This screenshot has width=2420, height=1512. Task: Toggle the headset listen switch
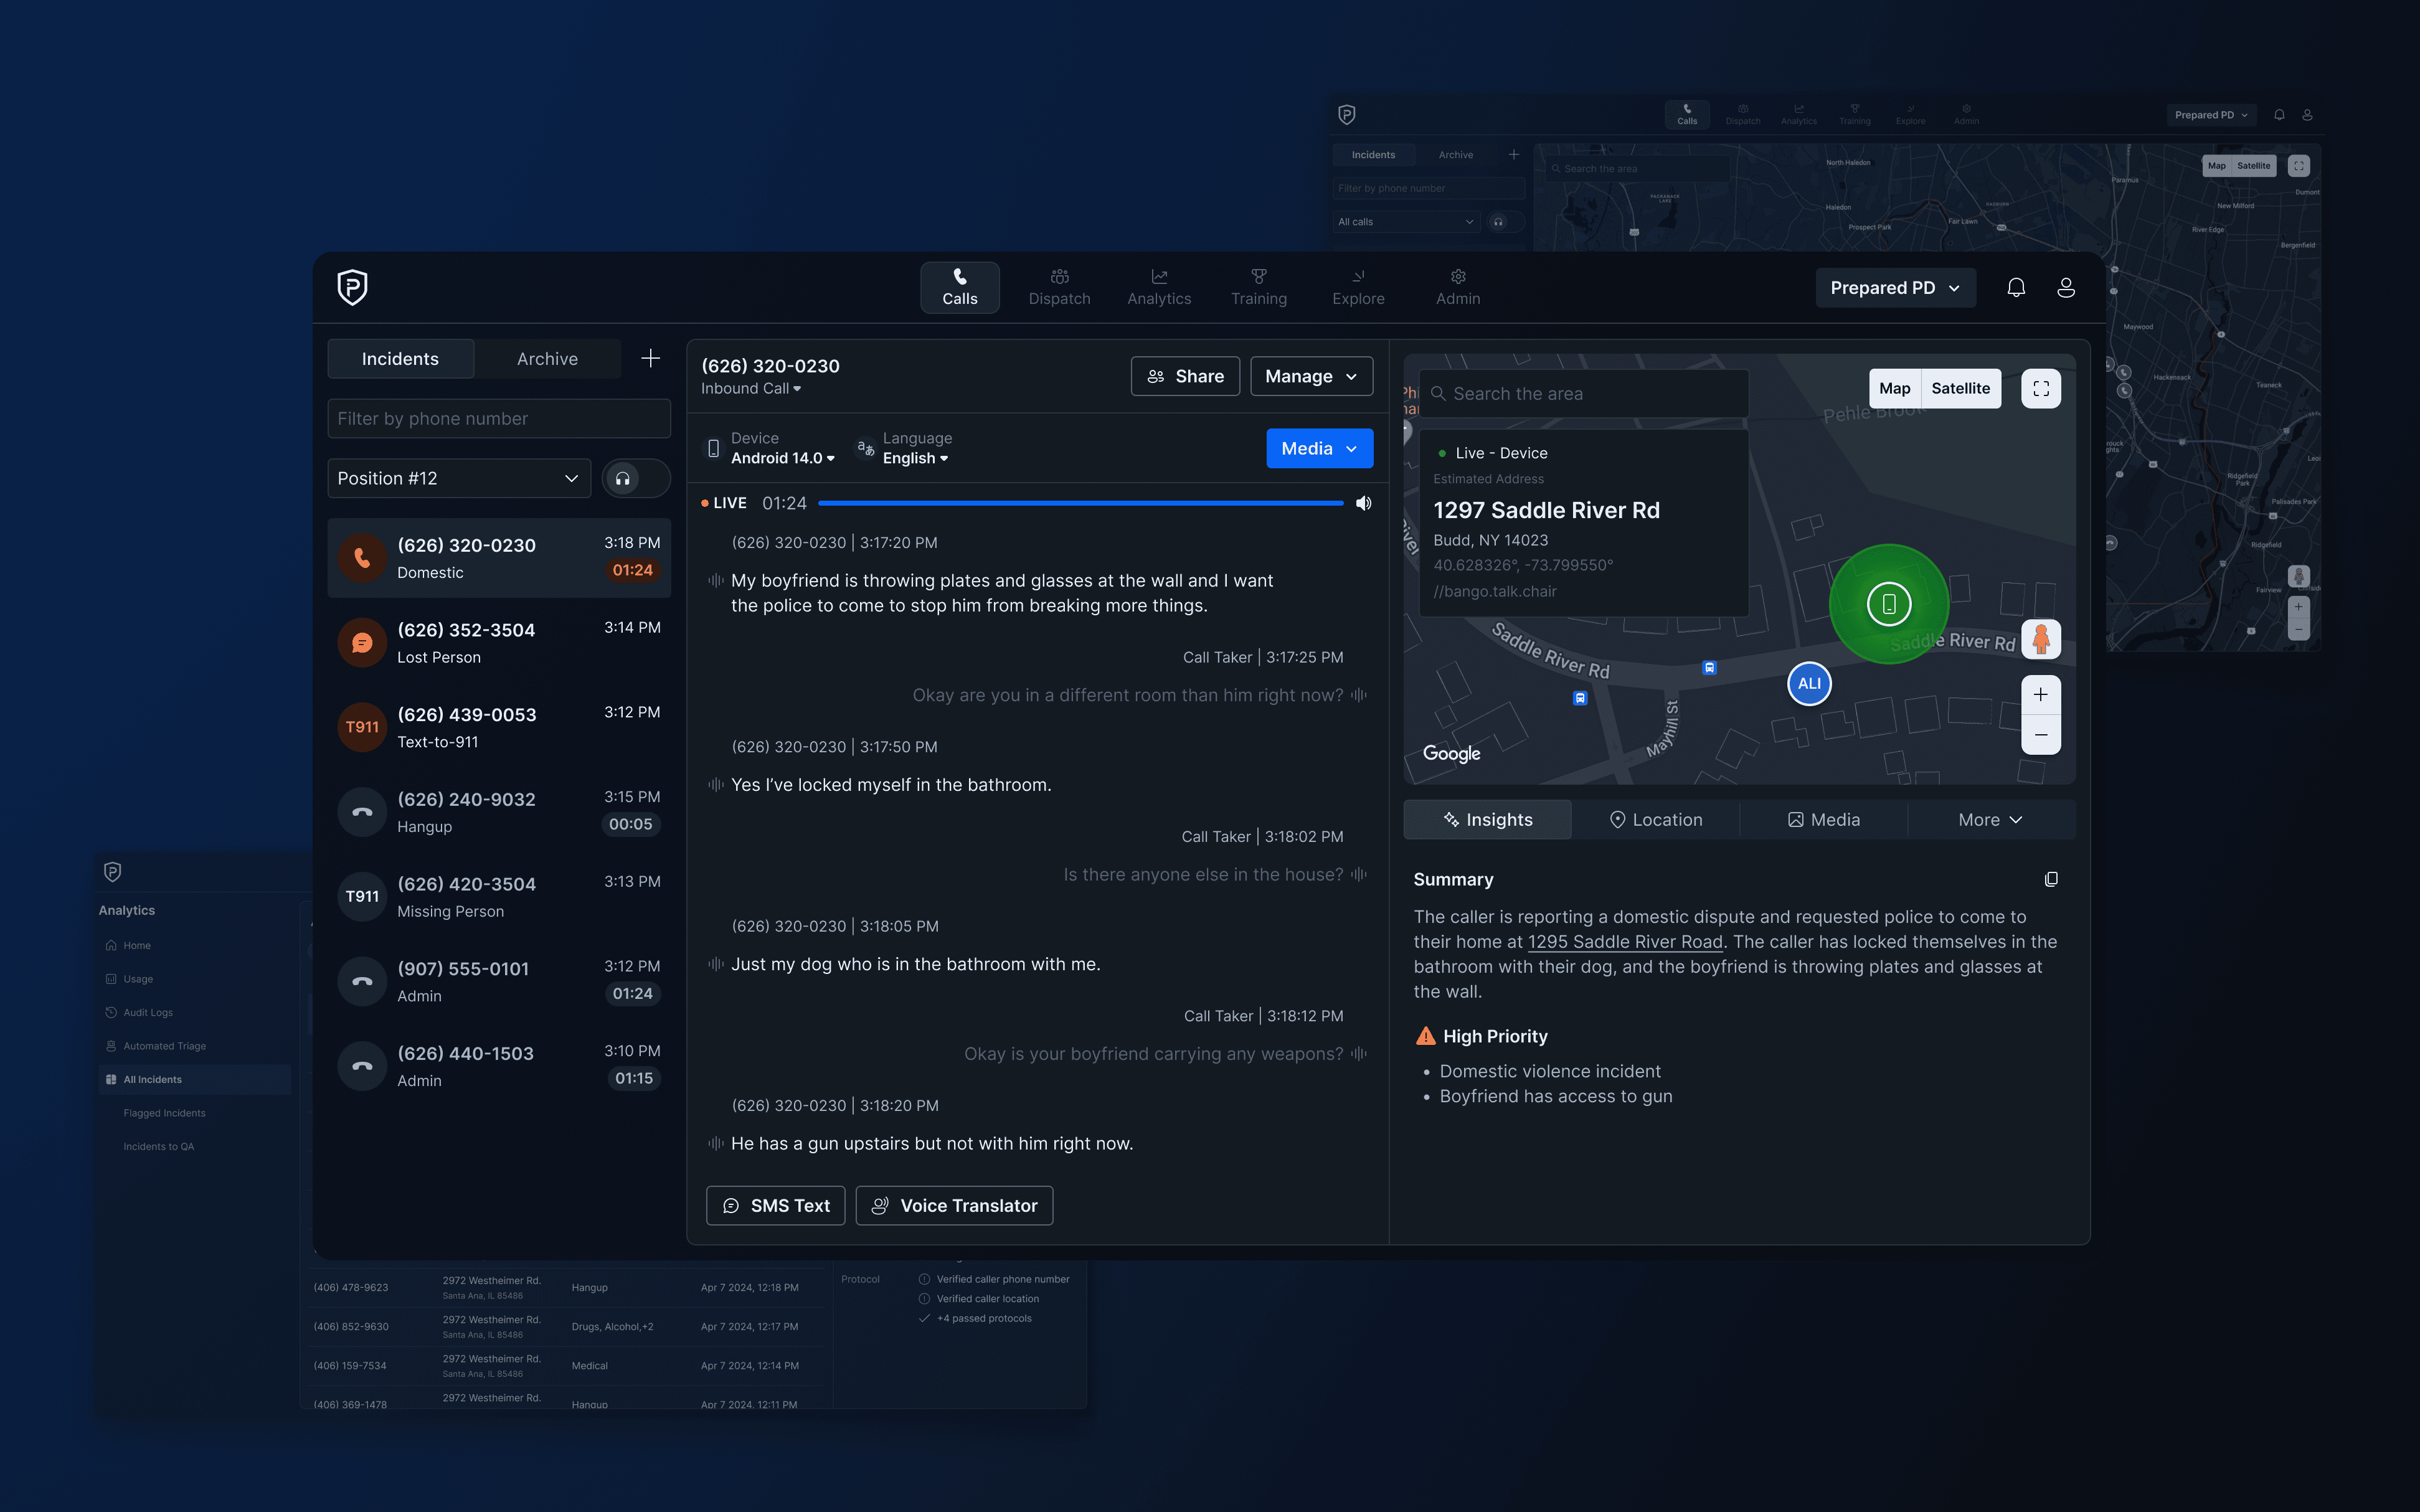tap(636, 478)
